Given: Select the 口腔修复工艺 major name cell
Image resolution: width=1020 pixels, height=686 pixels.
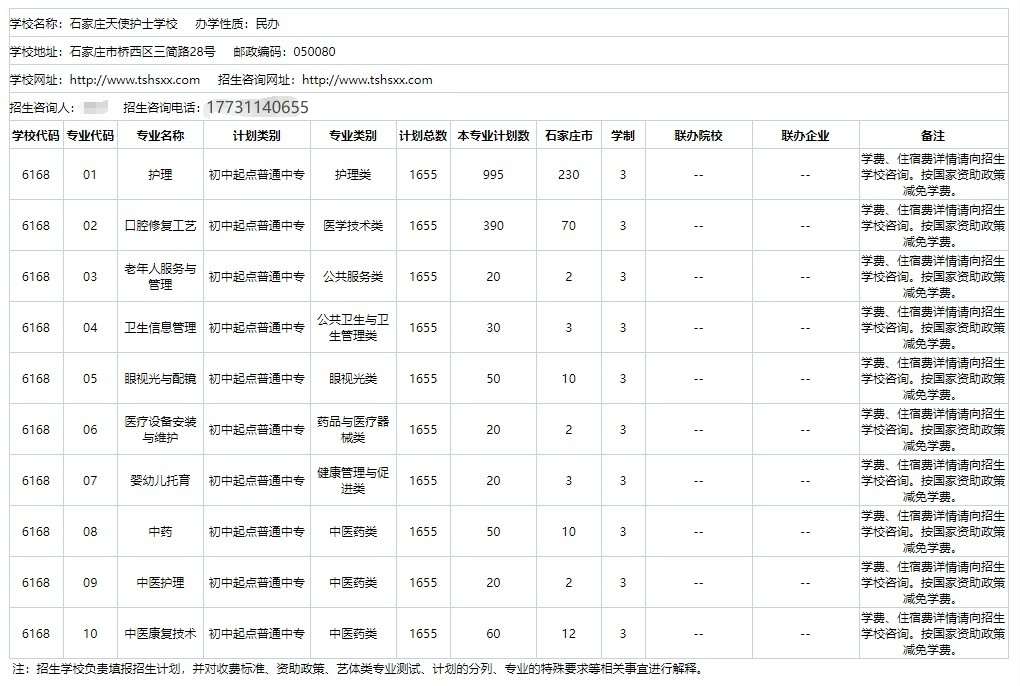Looking at the screenshot, I should click(160, 225).
